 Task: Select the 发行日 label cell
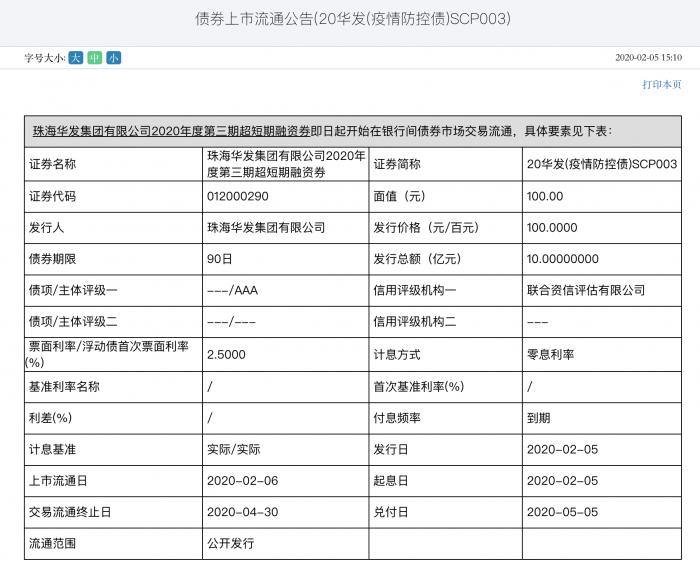pos(446,449)
